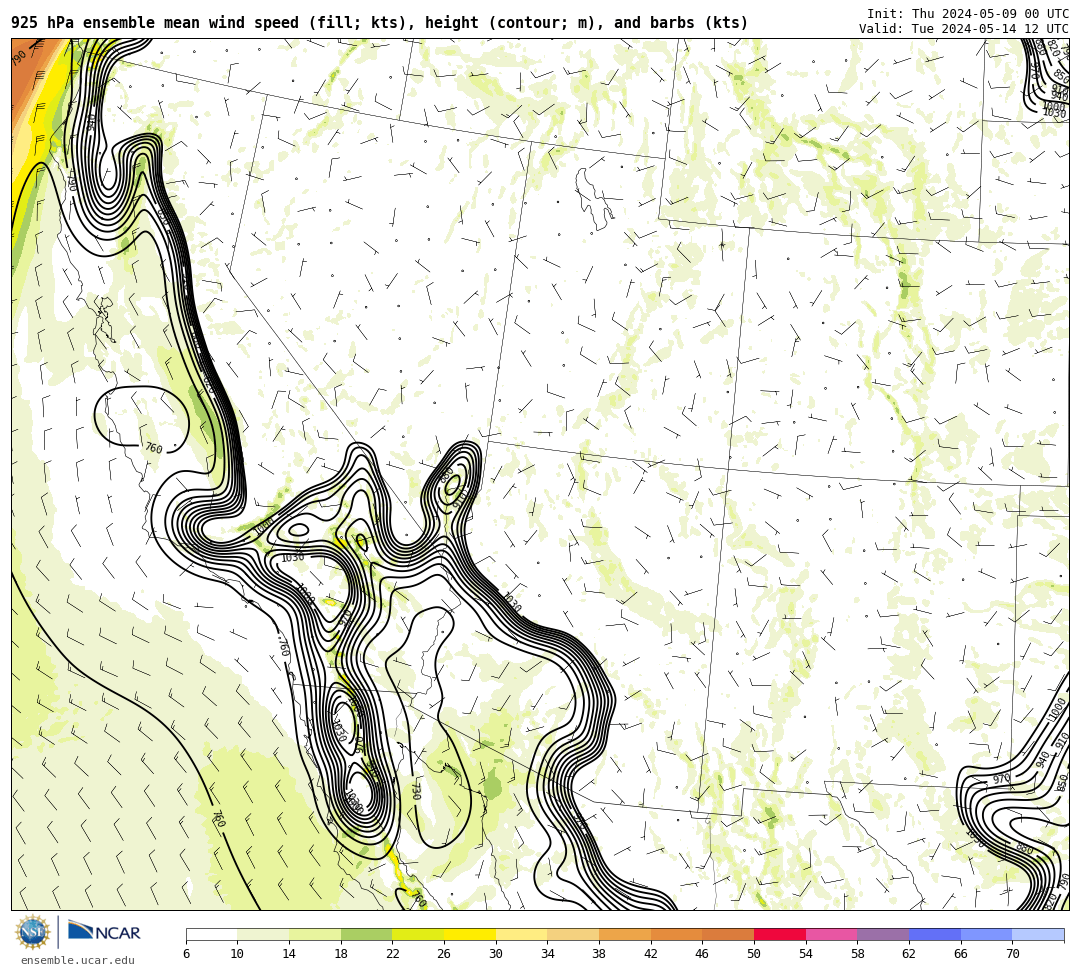1080x973 pixels.
Task: Pick the dark orange 46–50 kts swatch
Action: point(728,934)
